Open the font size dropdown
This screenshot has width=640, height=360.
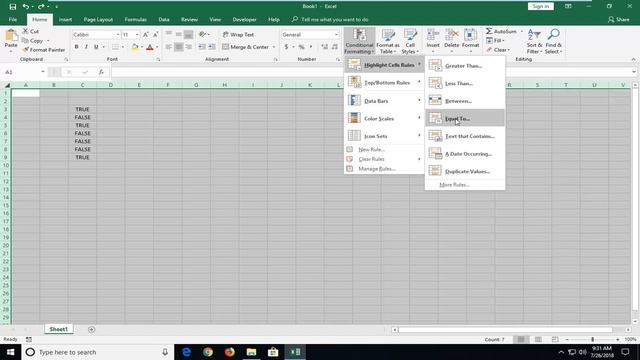coord(137,35)
